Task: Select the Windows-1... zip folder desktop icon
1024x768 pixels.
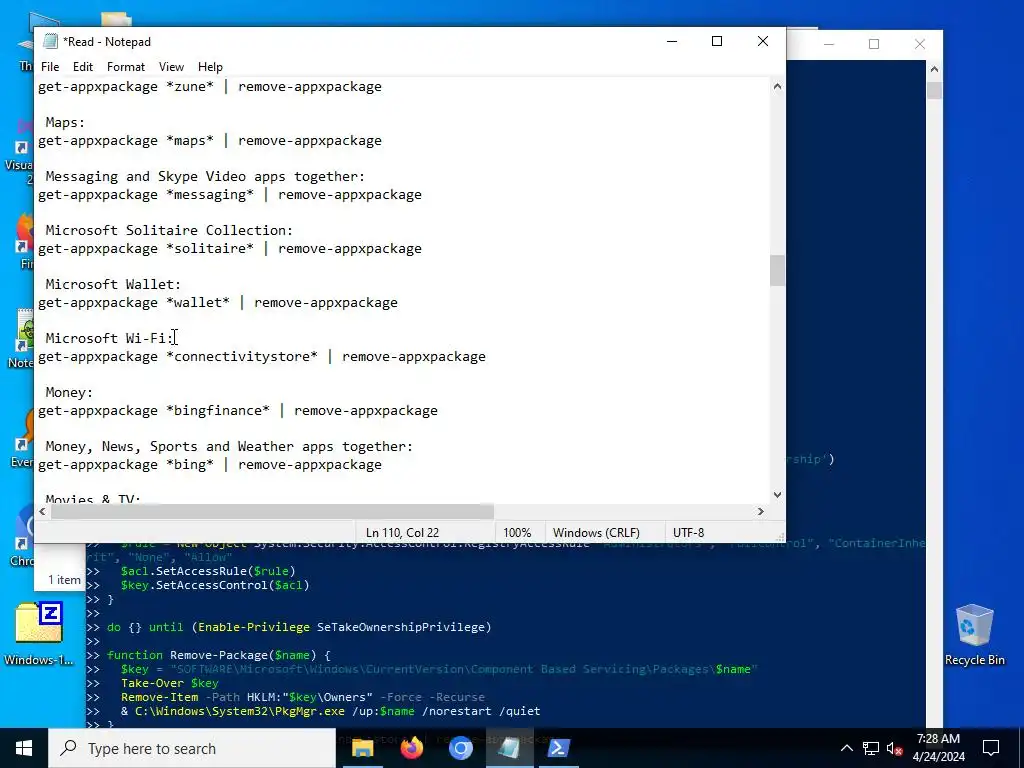Action: 39,633
